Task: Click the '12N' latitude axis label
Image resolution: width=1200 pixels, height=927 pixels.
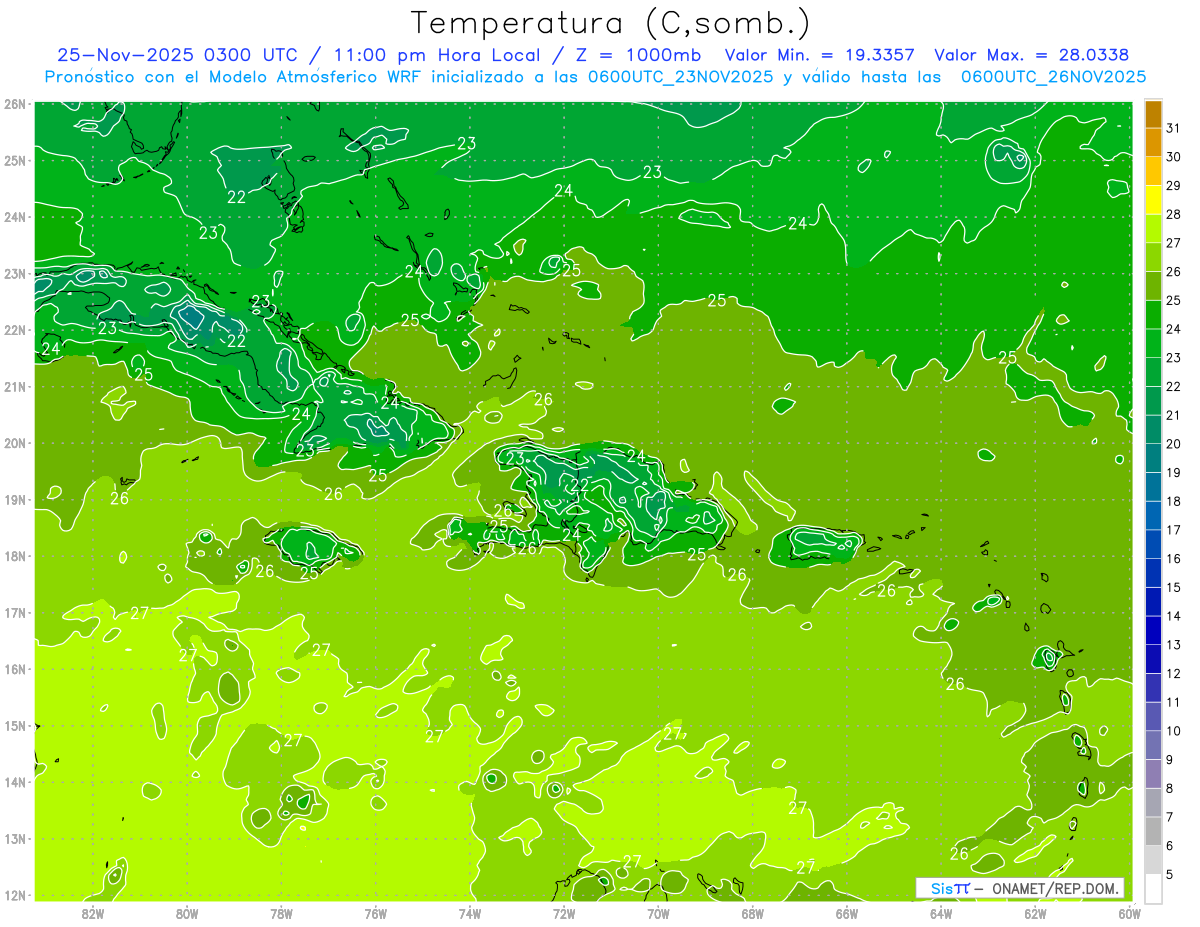Action: [15, 895]
